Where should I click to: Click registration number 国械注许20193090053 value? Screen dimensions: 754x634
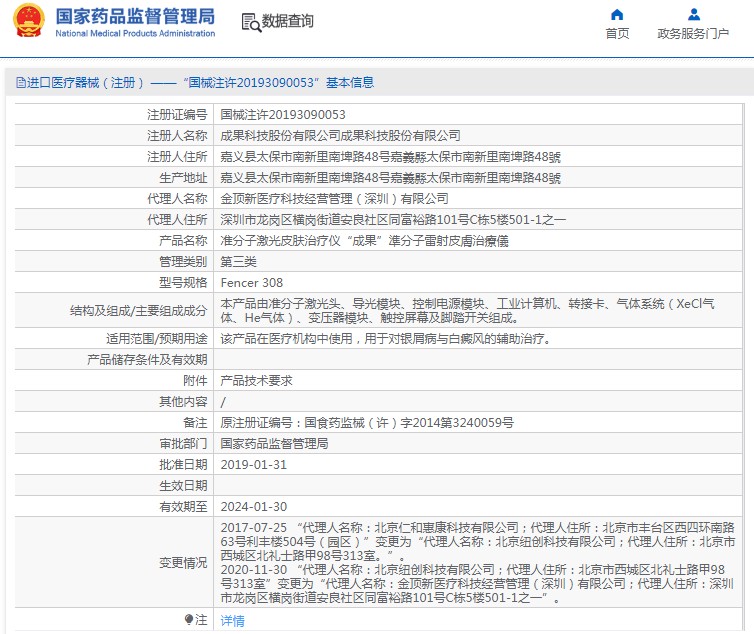tap(283, 116)
